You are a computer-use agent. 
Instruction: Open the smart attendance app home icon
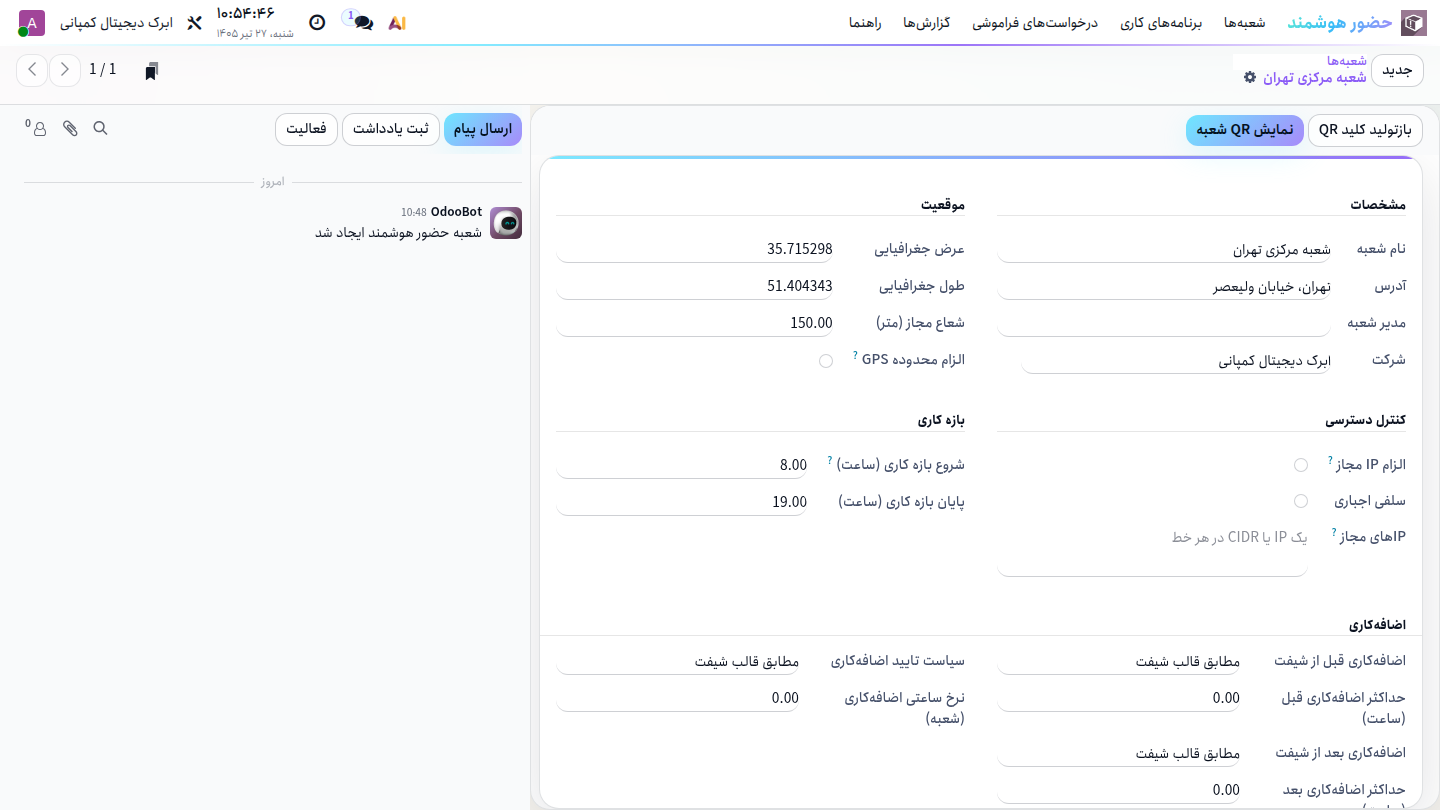pyautogui.click(x=1413, y=23)
